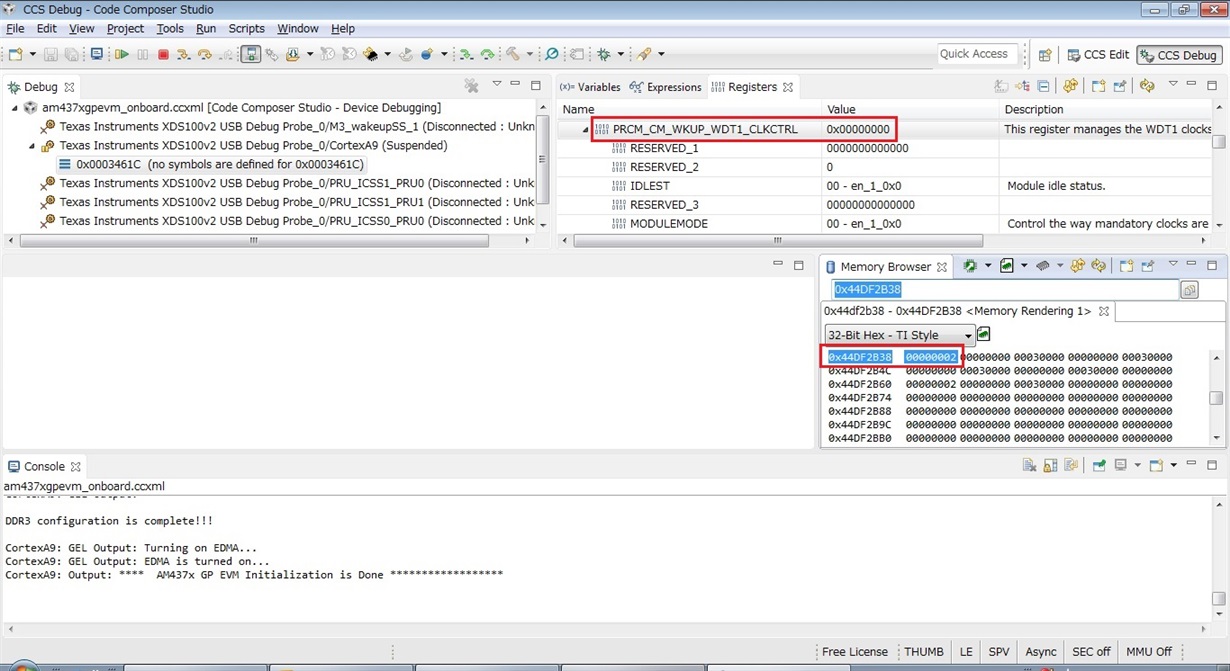Switch to the Variables tab
Screen dimensions: 1230x671
[590, 87]
